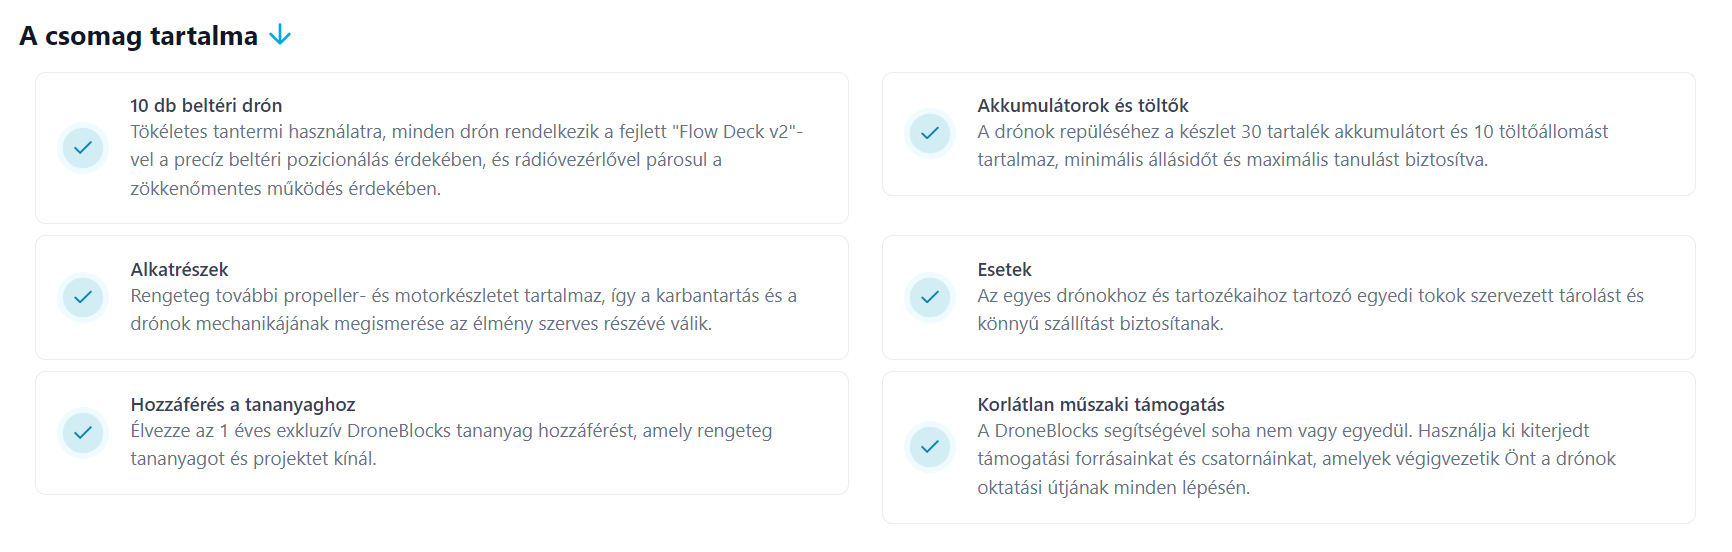1732x552 pixels.
Task: Select the "Akkumulátorok és töltők" title
Action: 1083,105
